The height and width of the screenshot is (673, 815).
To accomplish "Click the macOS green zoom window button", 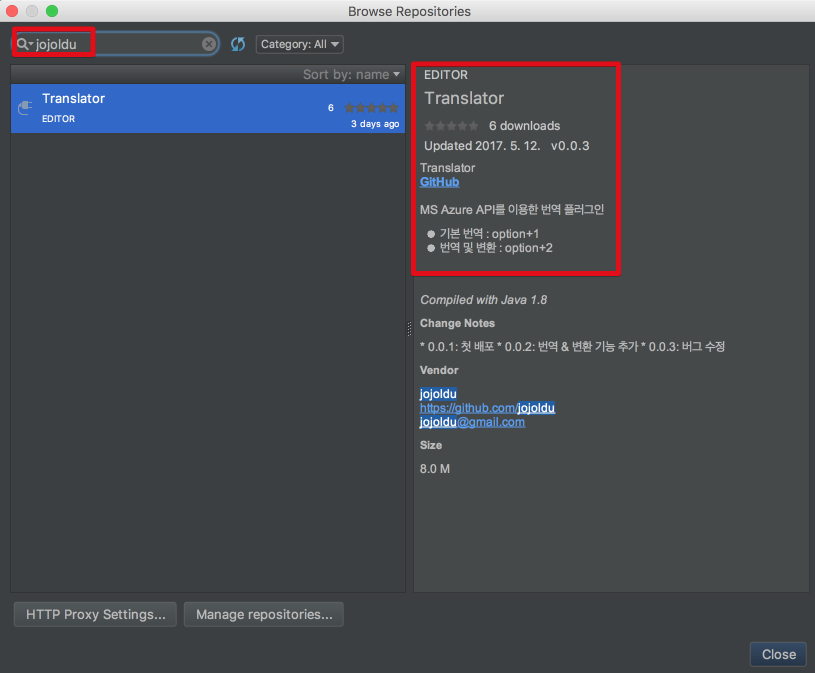I will [x=51, y=11].
